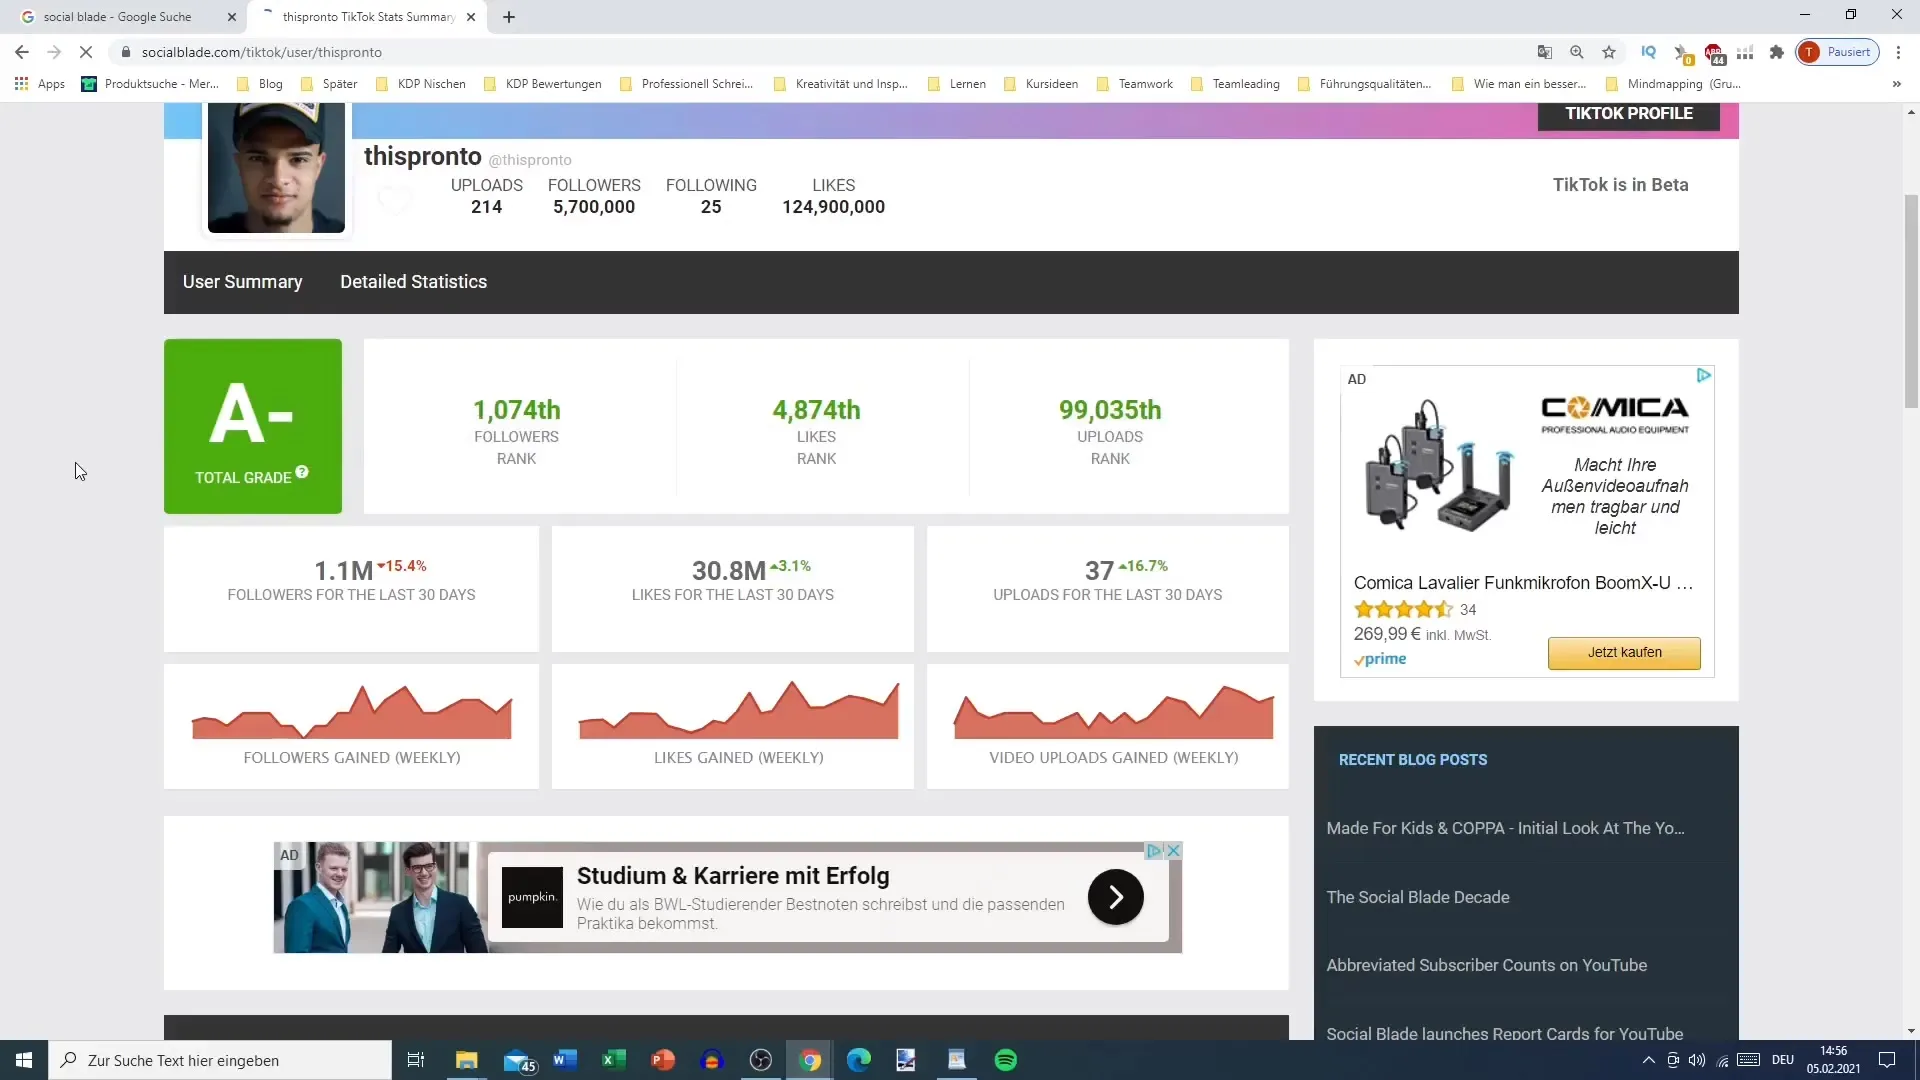This screenshot has height=1080, width=1920.
Task: Open the extensions puzzle piece menu
Action: point(1777,52)
